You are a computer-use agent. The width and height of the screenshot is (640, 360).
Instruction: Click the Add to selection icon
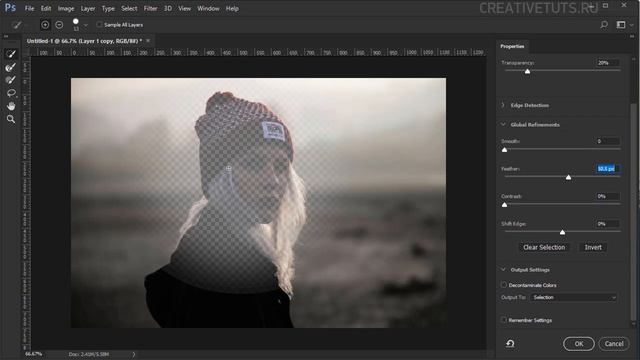[45, 25]
